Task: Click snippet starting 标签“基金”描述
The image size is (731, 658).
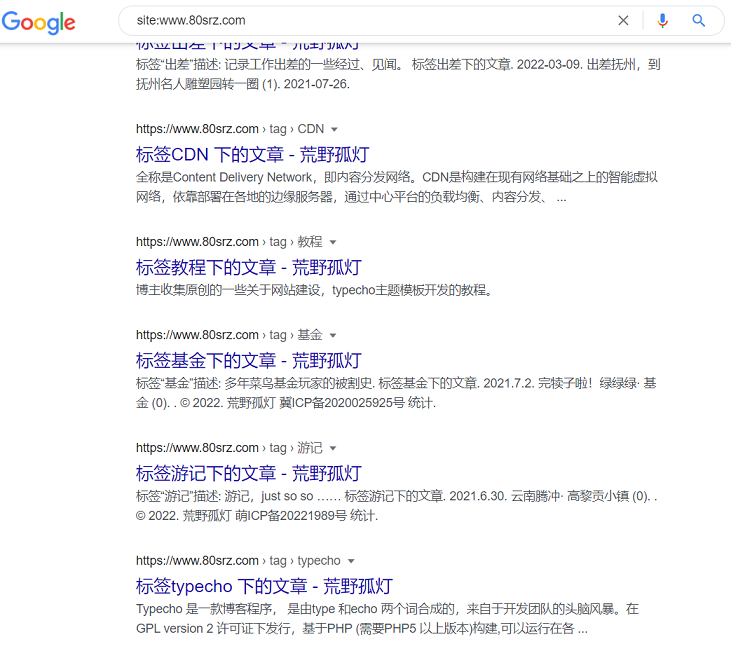Action: pyautogui.click(x=396, y=393)
